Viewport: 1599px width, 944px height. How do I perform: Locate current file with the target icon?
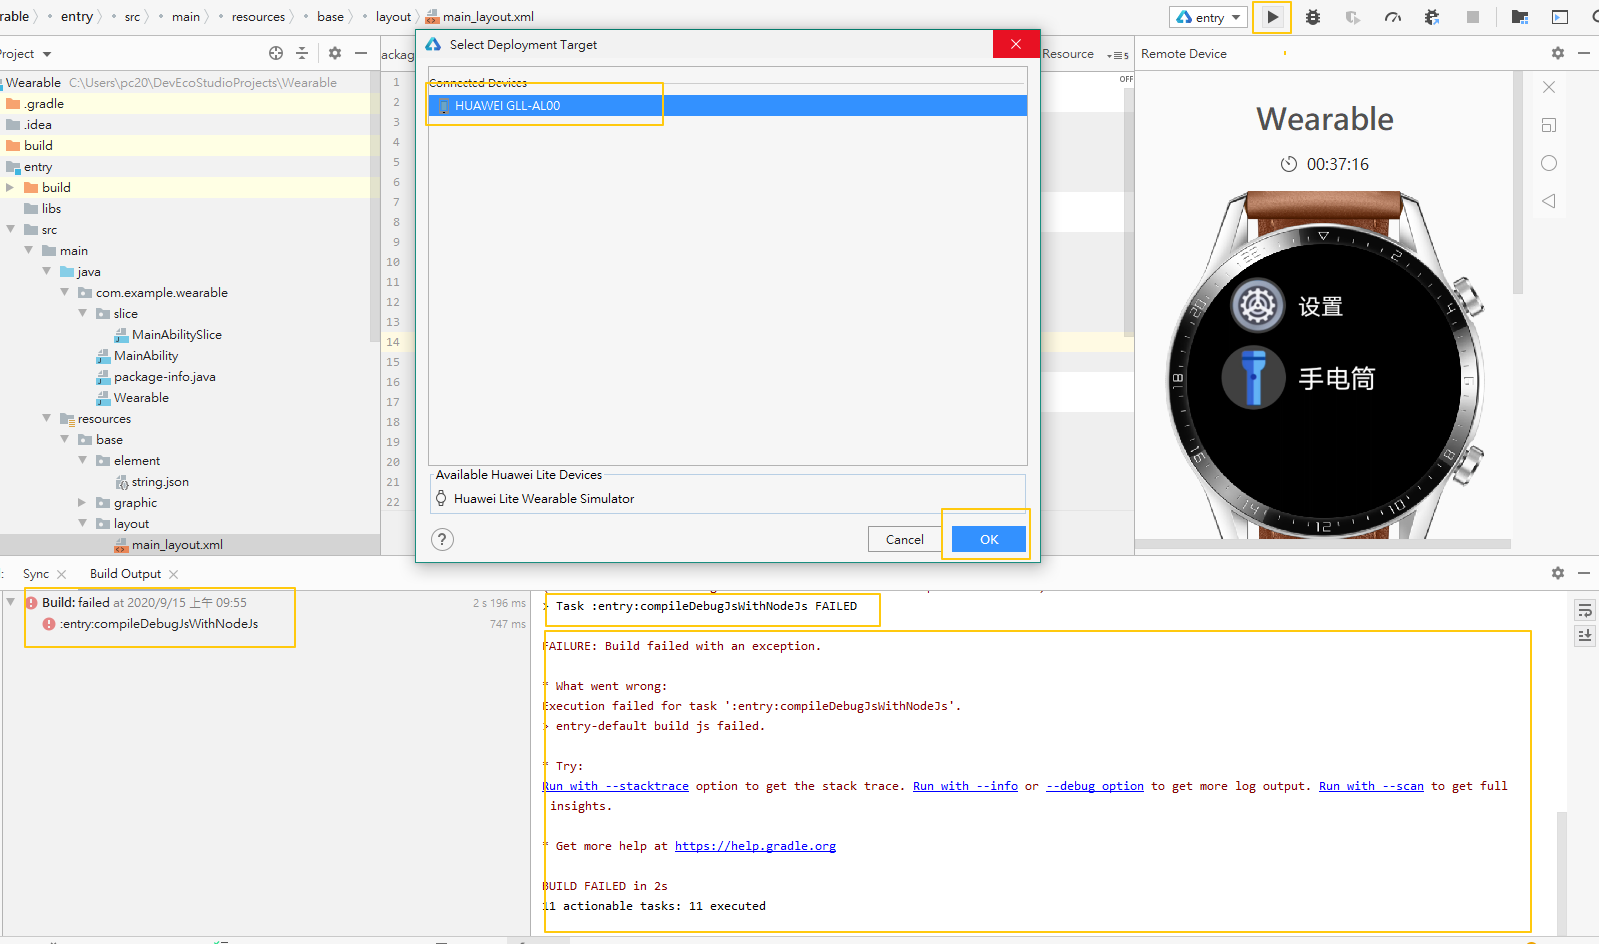click(276, 53)
